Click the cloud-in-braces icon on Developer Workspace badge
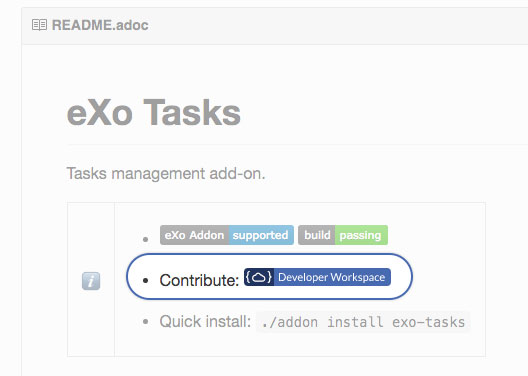 pyautogui.click(x=259, y=277)
